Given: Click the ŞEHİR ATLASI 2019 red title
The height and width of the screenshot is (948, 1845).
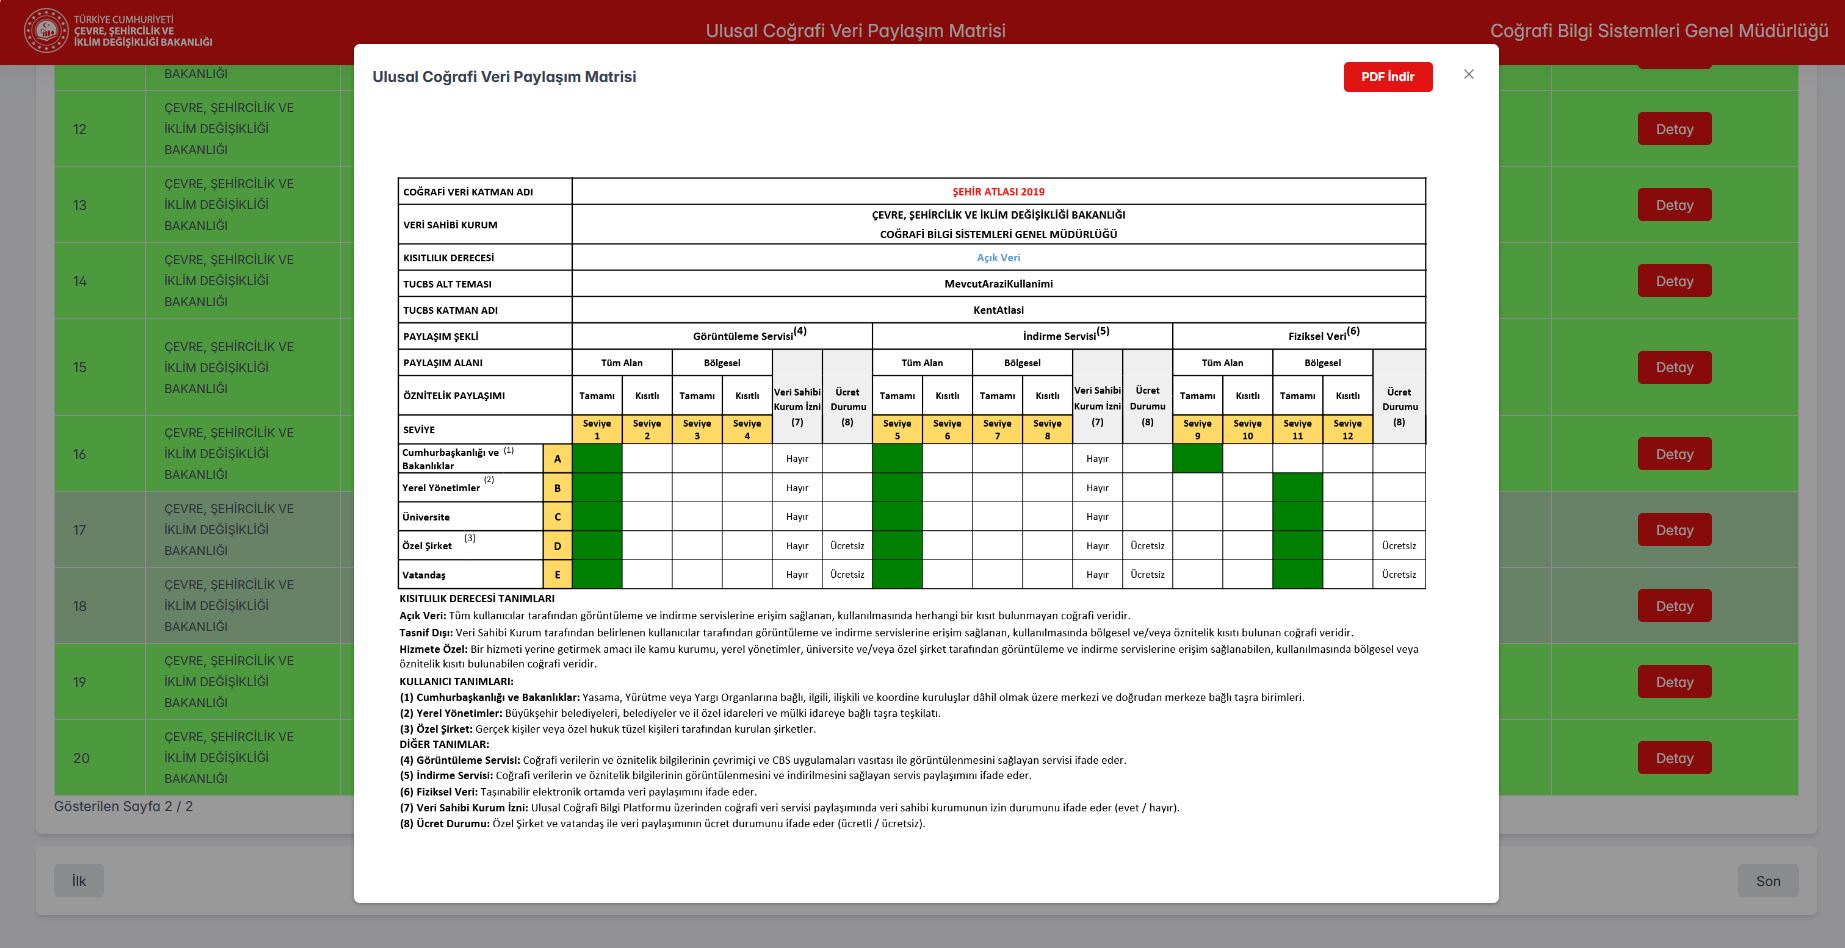Looking at the screenshot, I should pyautogui.click(x=998, y=192).
